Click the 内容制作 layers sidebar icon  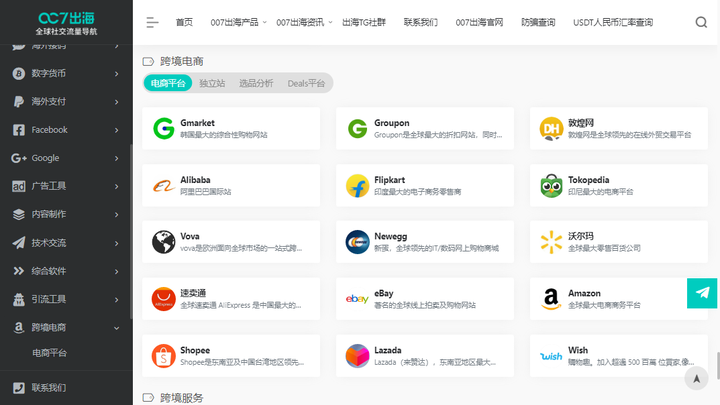[18, 214]
